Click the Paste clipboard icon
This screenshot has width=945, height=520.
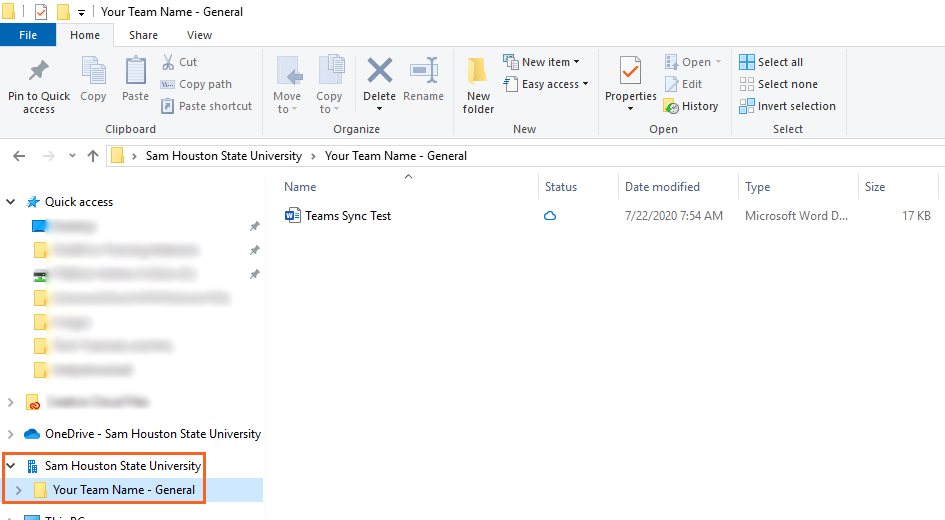[136, 72]
